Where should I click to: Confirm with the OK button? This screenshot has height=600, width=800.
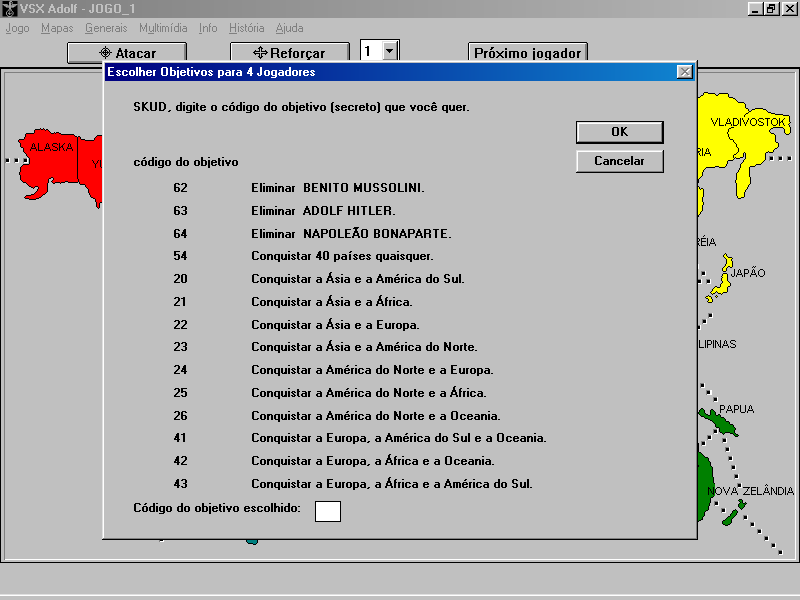click(619, 132)
